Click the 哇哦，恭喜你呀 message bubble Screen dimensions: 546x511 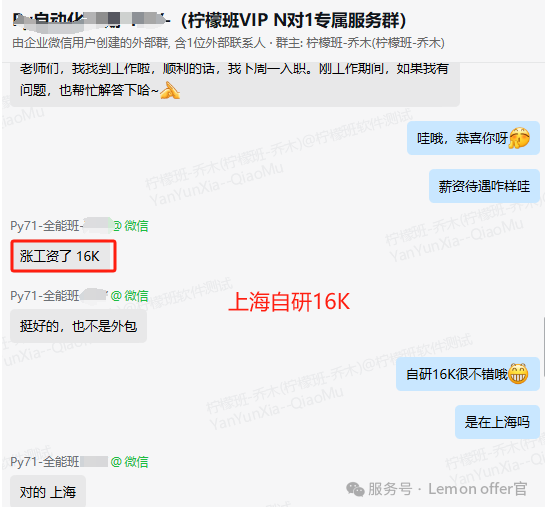pos(473,138)
